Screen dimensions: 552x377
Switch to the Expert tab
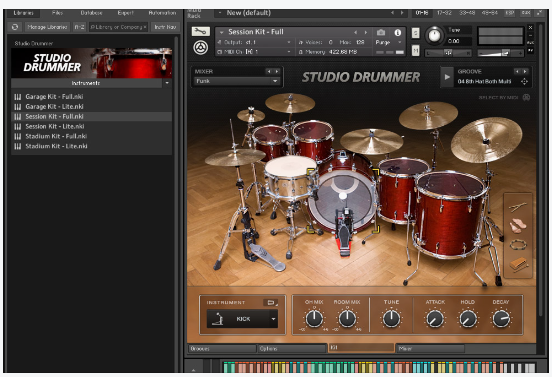pos(126,13)
